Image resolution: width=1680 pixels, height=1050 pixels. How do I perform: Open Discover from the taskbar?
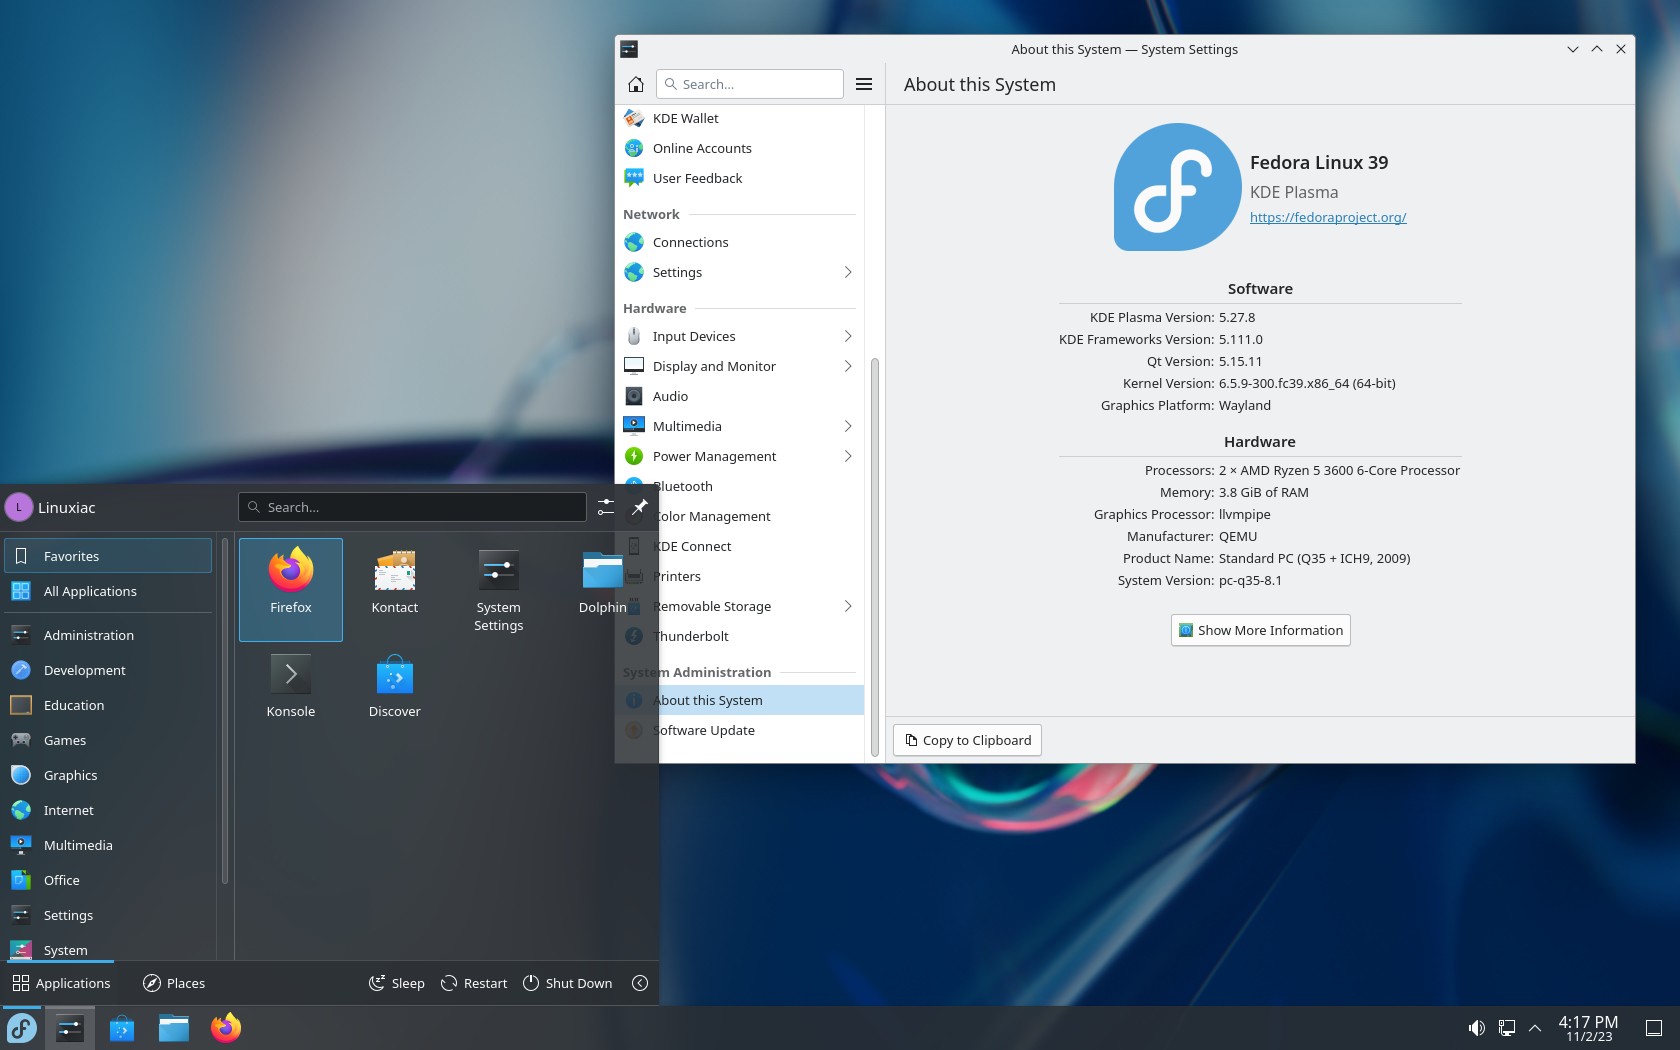coord(122,1028)
